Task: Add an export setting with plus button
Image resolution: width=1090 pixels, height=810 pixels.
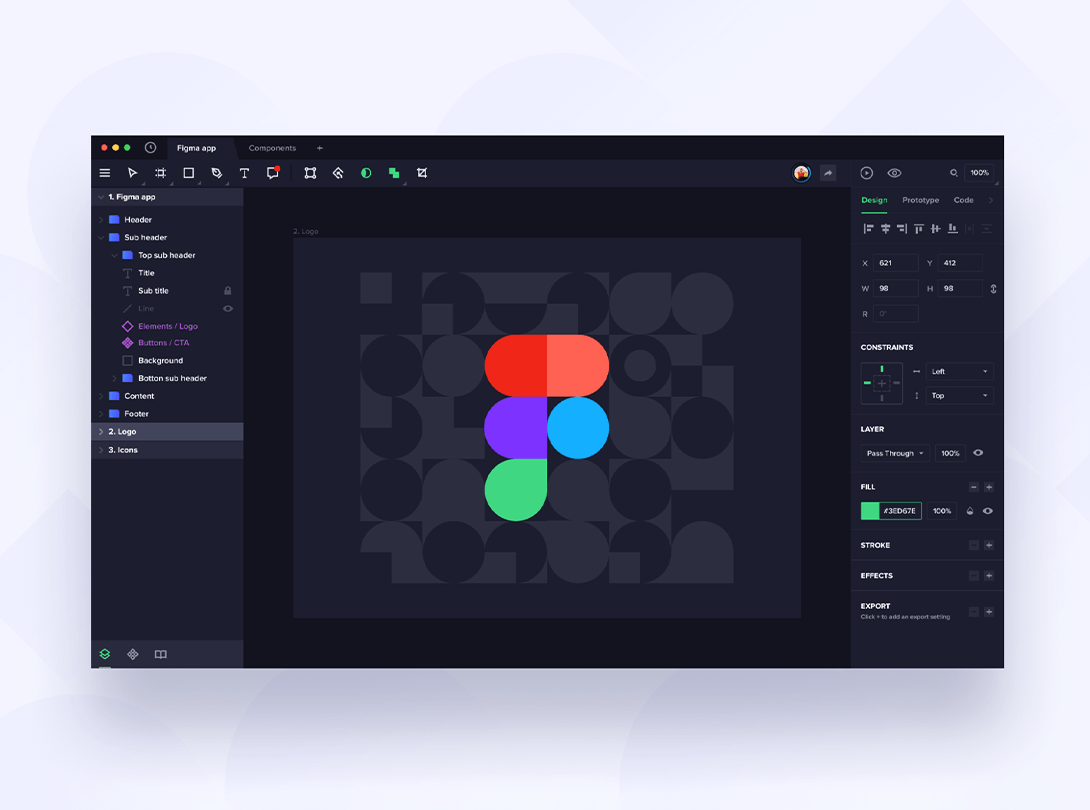Action: [x=989, y=611]
